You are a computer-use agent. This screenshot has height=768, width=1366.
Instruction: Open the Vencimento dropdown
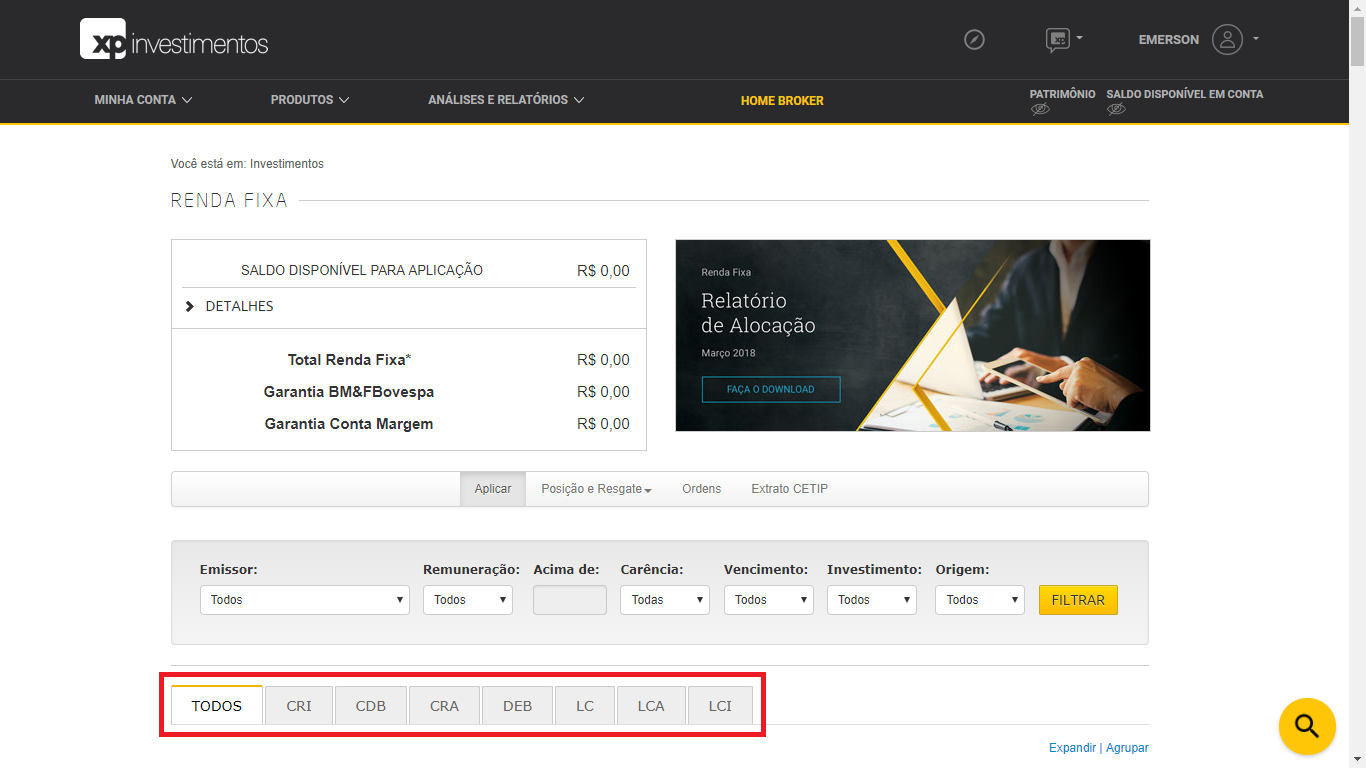pos(769,600)
